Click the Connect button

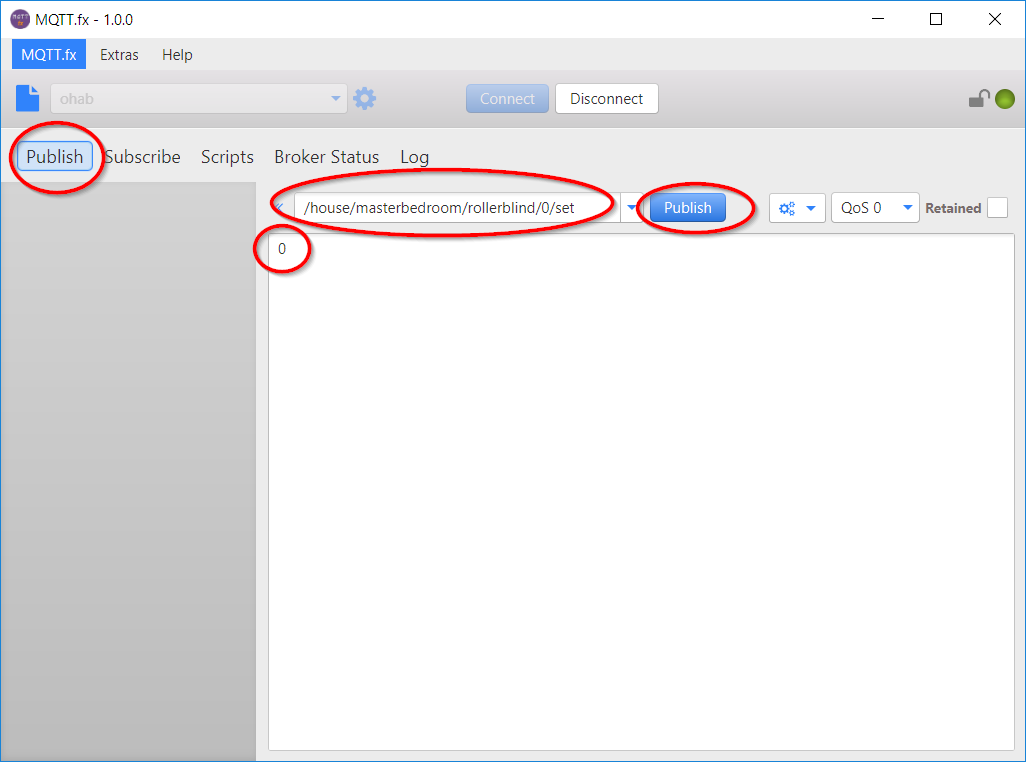(x=507, y=99)
